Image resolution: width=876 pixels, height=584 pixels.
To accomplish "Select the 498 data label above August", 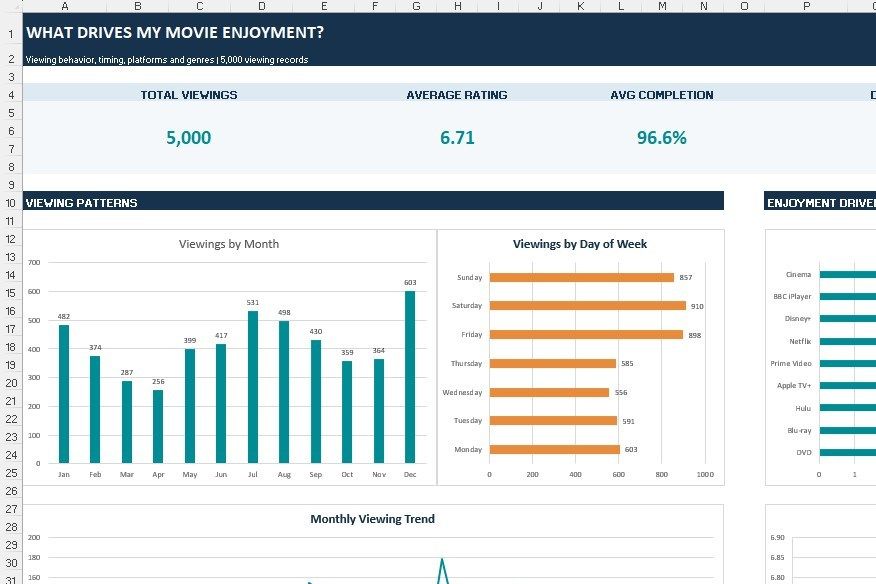I will [x=284, y=312].
